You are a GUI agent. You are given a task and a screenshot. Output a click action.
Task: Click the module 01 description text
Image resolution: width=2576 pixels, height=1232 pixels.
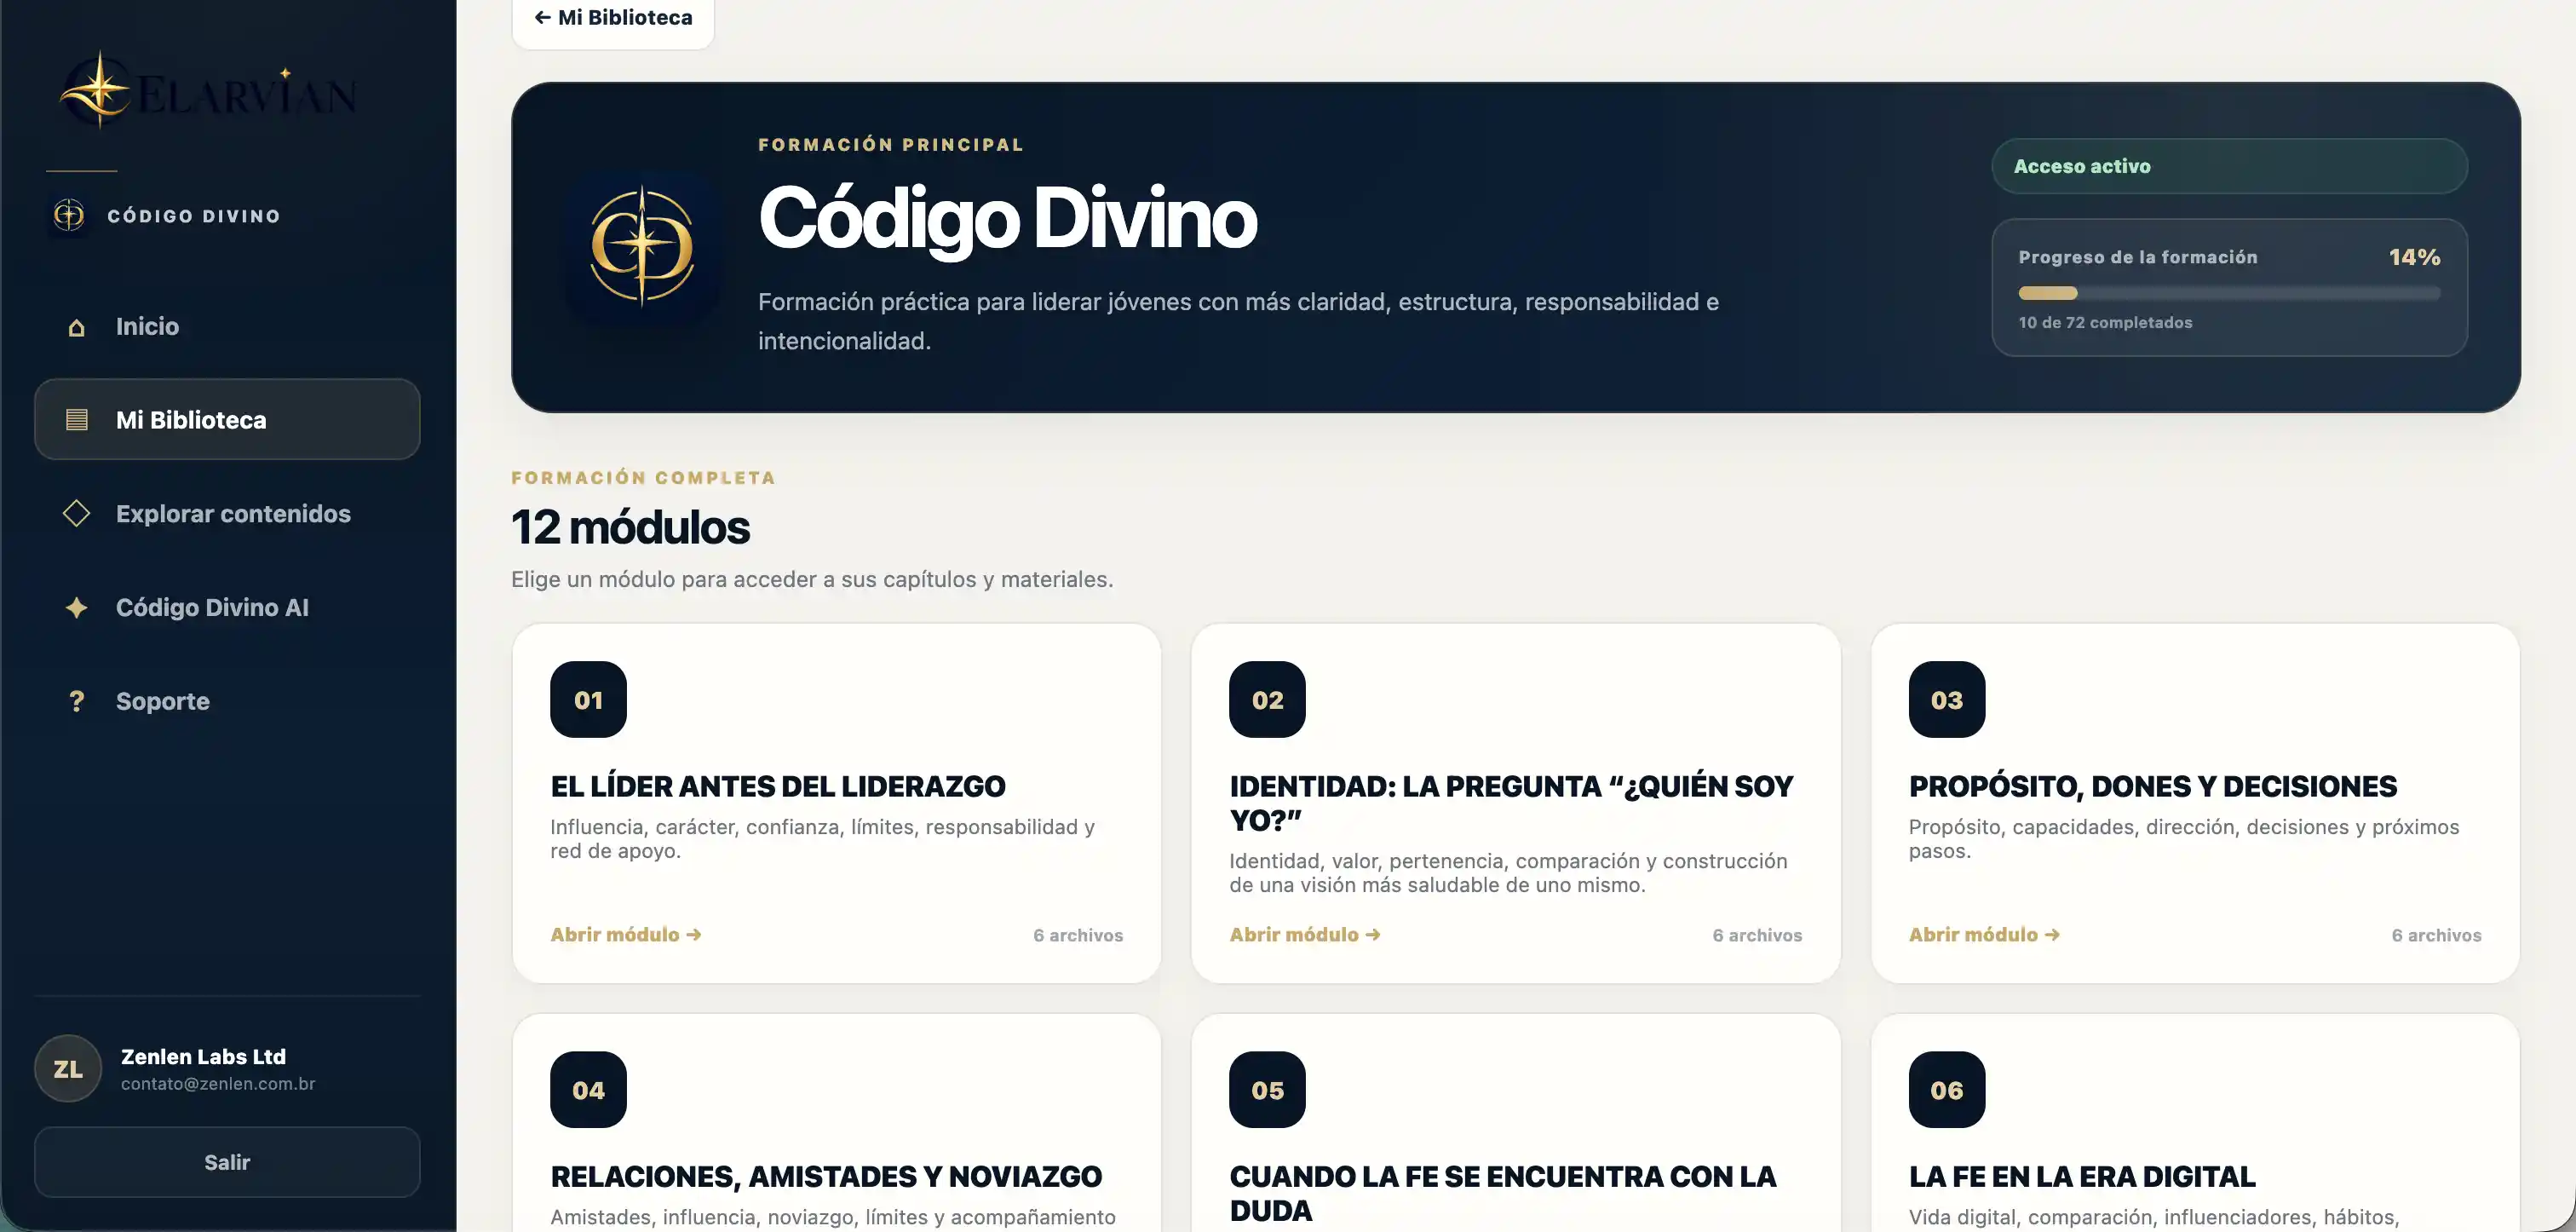822,839
